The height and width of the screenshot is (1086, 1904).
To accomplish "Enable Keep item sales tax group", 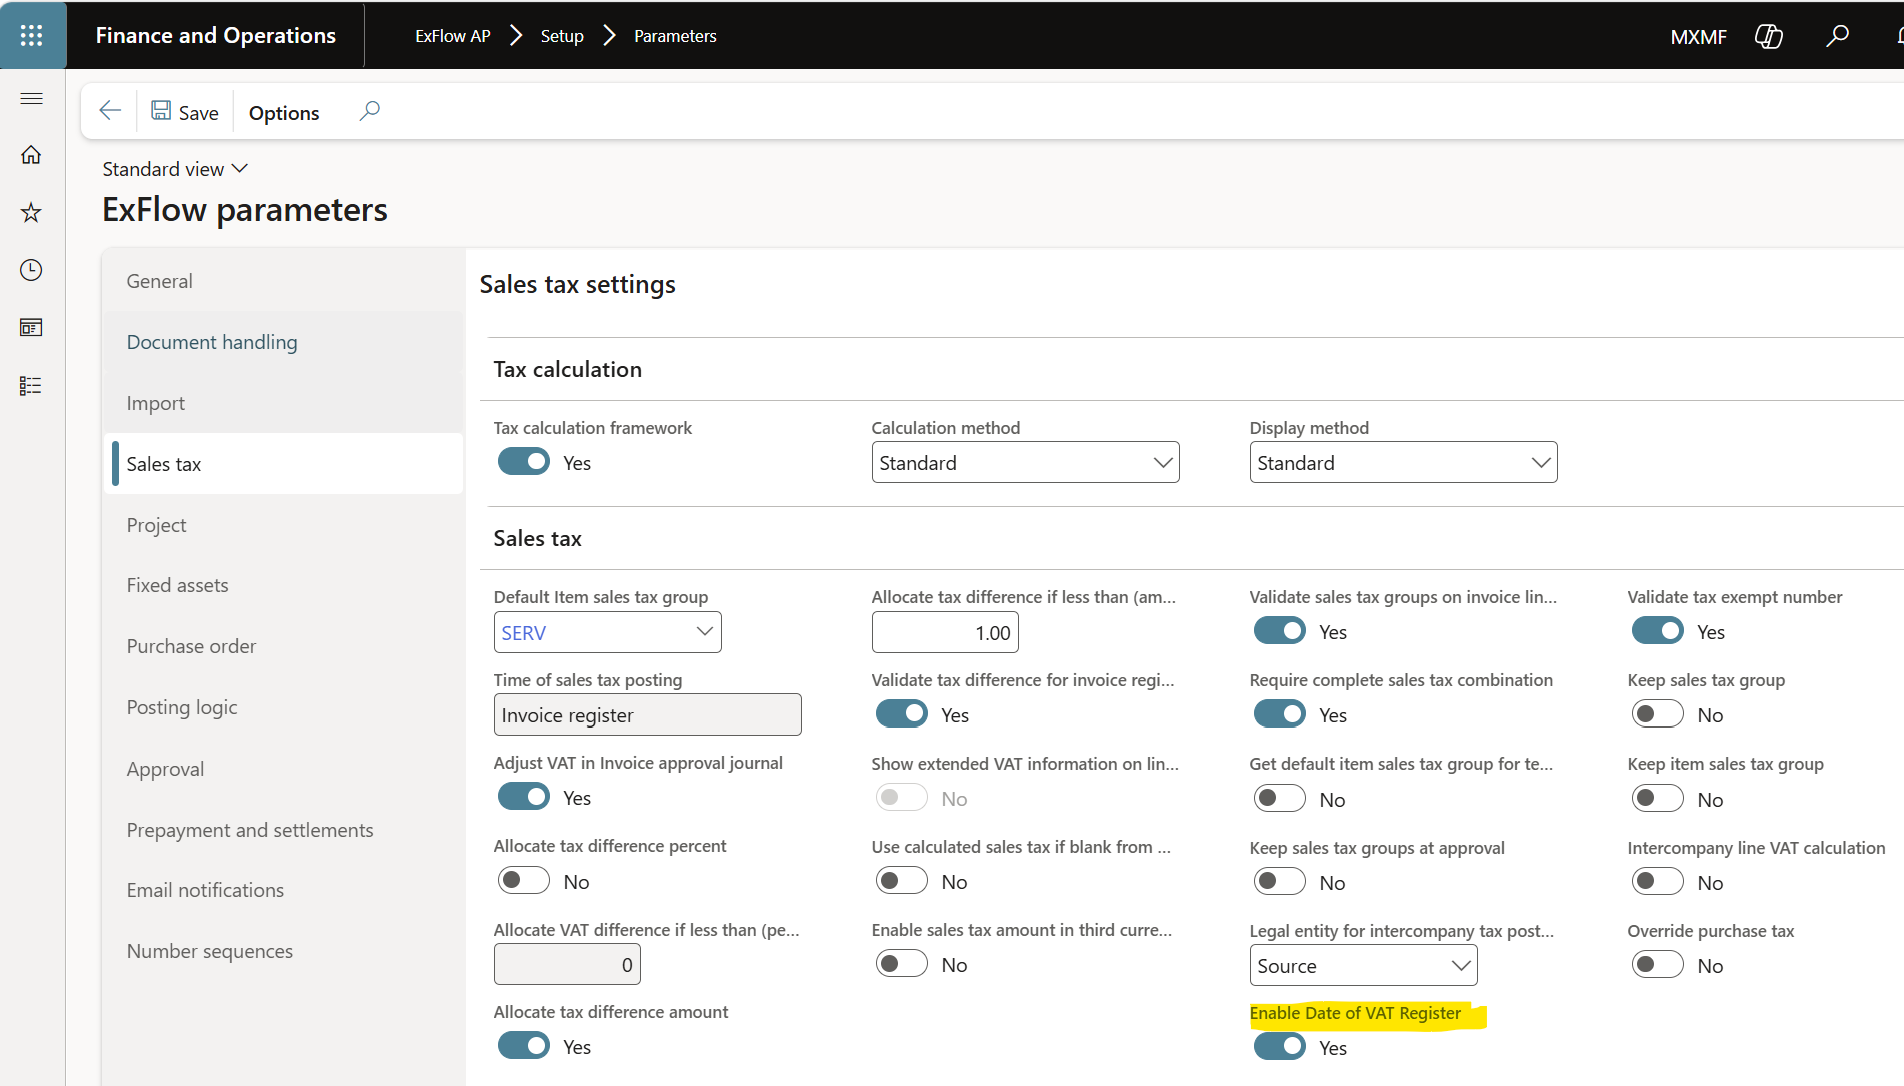I will [x=1658, y=799].
